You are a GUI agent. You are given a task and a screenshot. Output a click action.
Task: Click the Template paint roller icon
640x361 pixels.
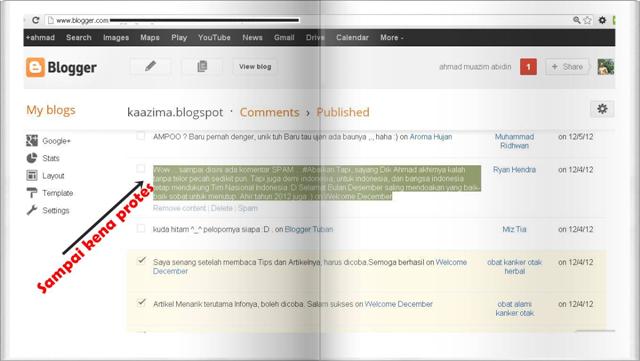click(32, 193)
